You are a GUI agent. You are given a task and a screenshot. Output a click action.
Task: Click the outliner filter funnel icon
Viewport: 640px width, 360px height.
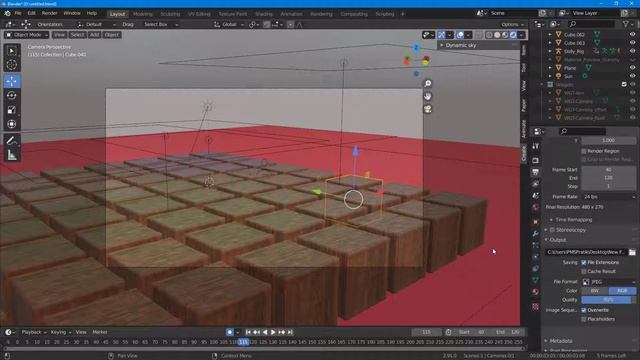tap(626, 24)
